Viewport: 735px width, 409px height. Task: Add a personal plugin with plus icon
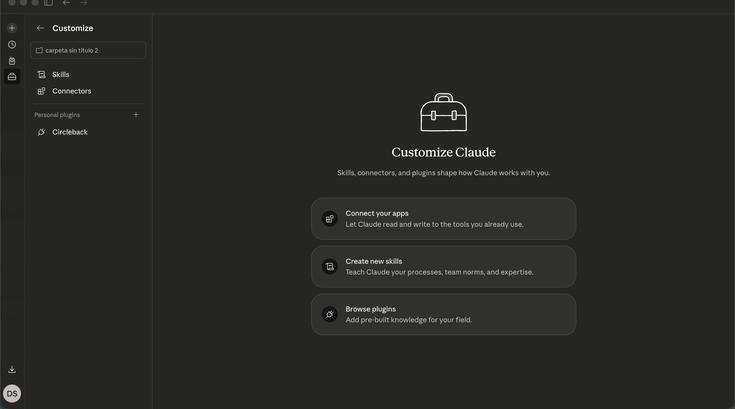point(136,114)
